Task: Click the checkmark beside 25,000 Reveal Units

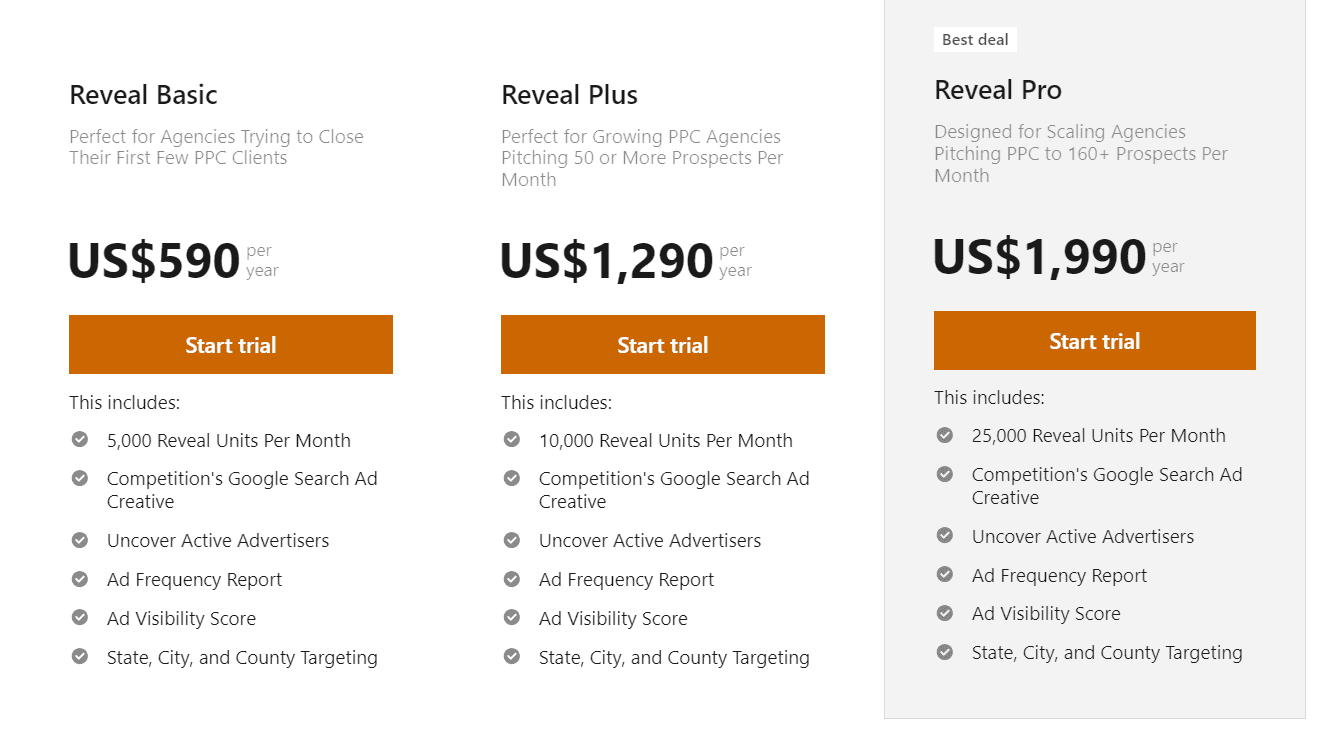Action: tap(945, 434)
